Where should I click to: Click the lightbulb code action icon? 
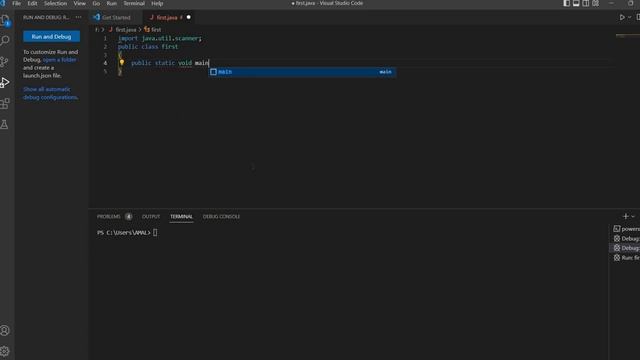pyautogui.click(x=122, y=63)
